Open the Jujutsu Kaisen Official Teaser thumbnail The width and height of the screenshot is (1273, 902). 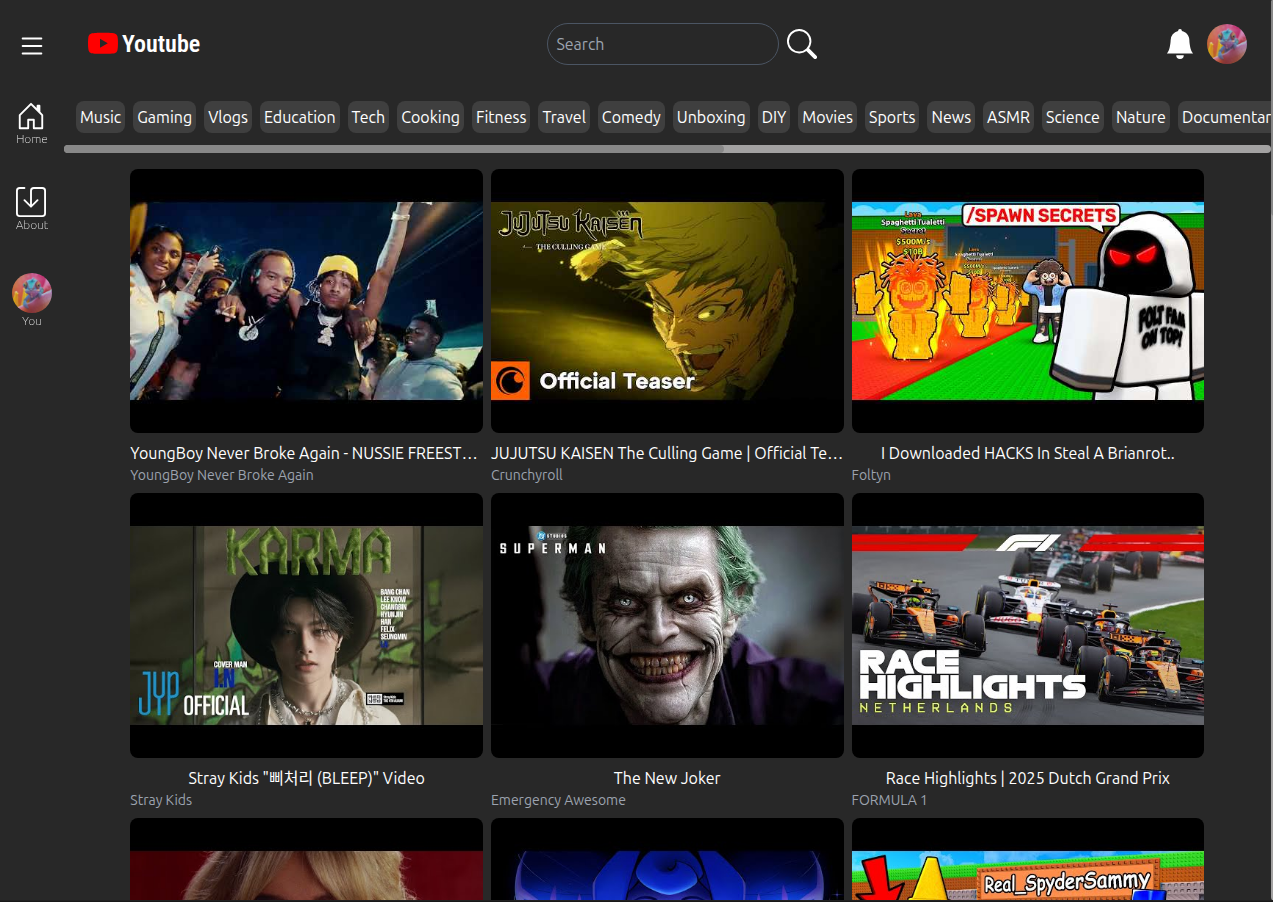click(667, 301)
